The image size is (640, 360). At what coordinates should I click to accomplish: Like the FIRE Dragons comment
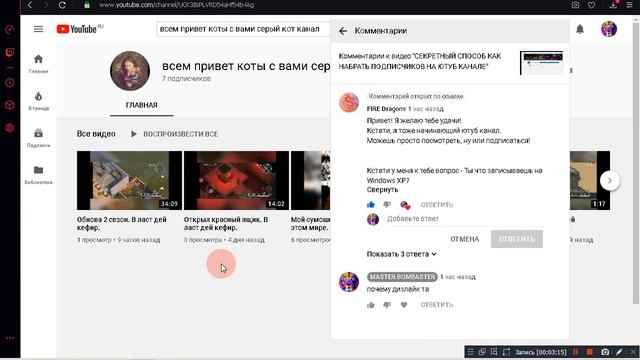point(371,204)
